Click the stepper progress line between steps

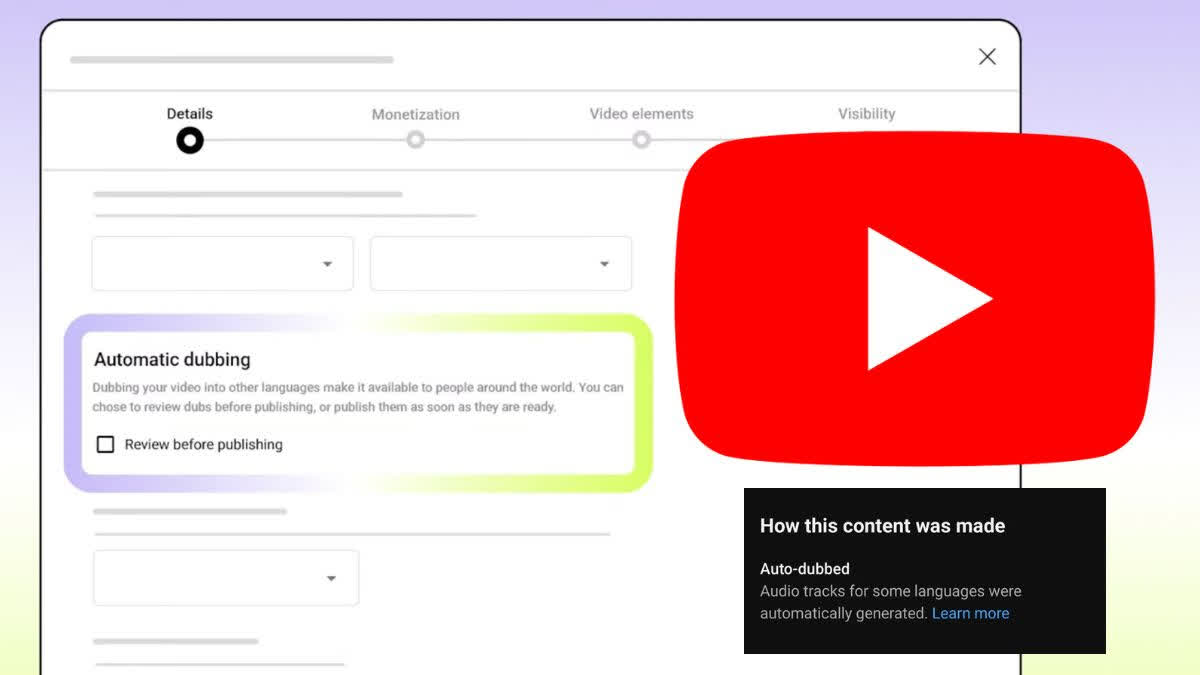tap(300, 140)
